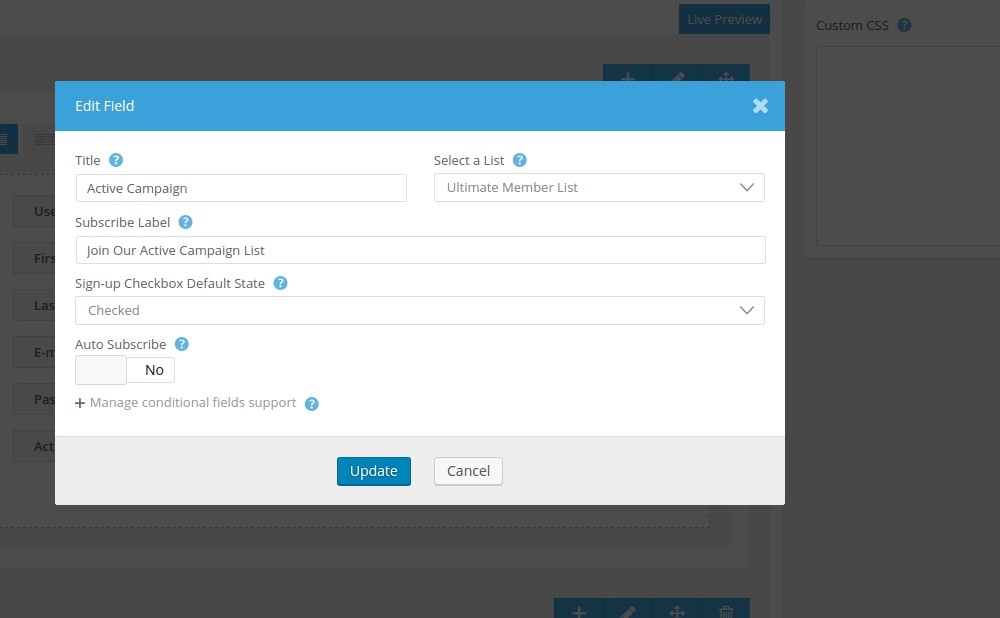Click the Subscribe Label text field

point(420,250)
